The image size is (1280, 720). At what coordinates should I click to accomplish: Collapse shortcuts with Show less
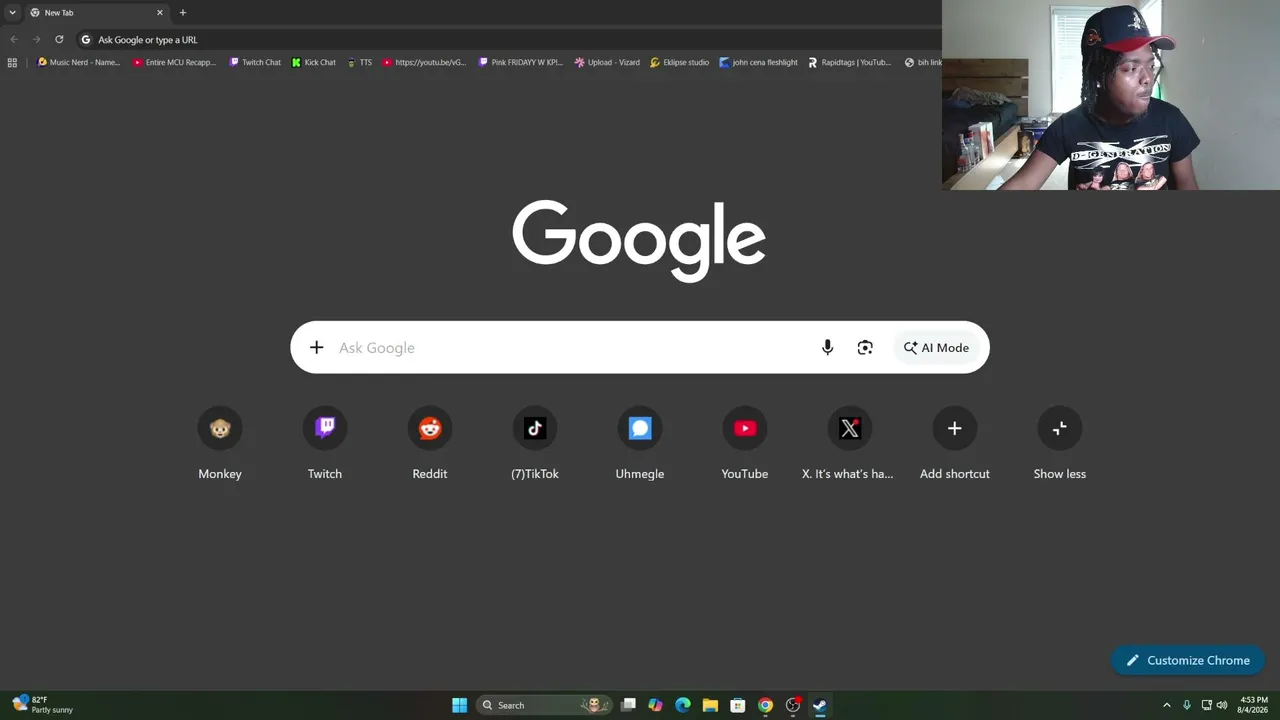pyautogui.click(x=1060, y=444)
